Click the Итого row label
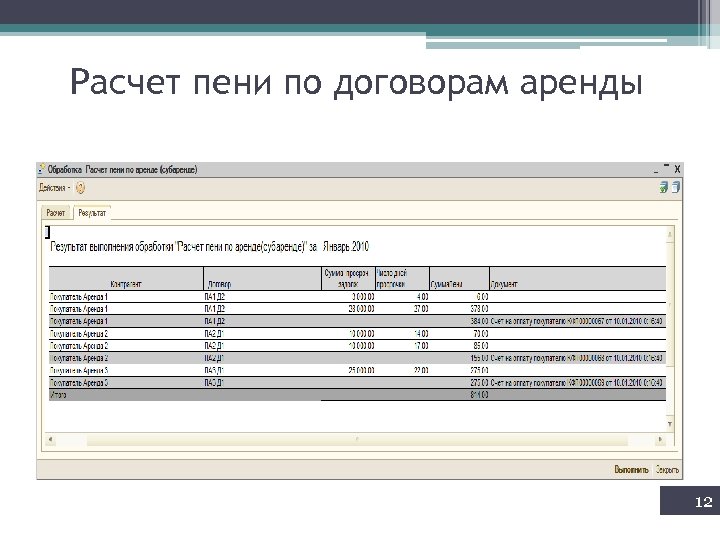This screenshot has height=540, width=720. [x=58, y=395]
